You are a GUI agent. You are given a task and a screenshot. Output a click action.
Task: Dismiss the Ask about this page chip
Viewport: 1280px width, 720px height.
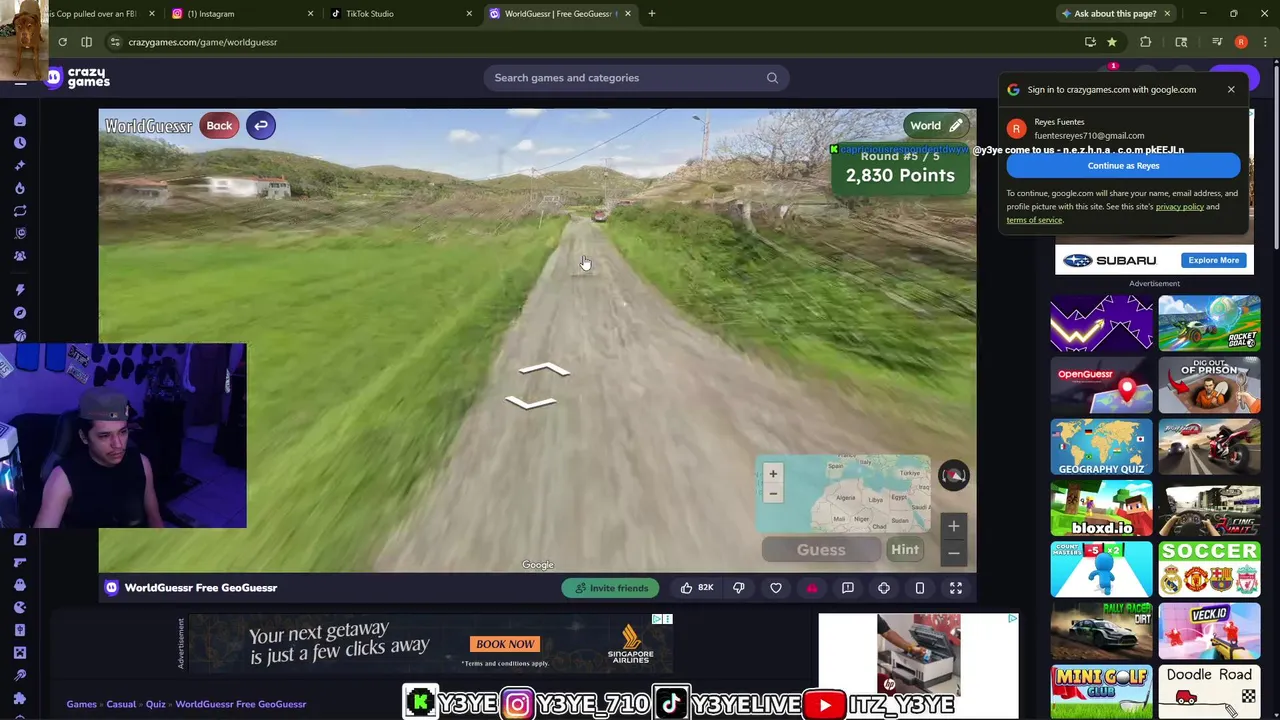point(1167,14)
